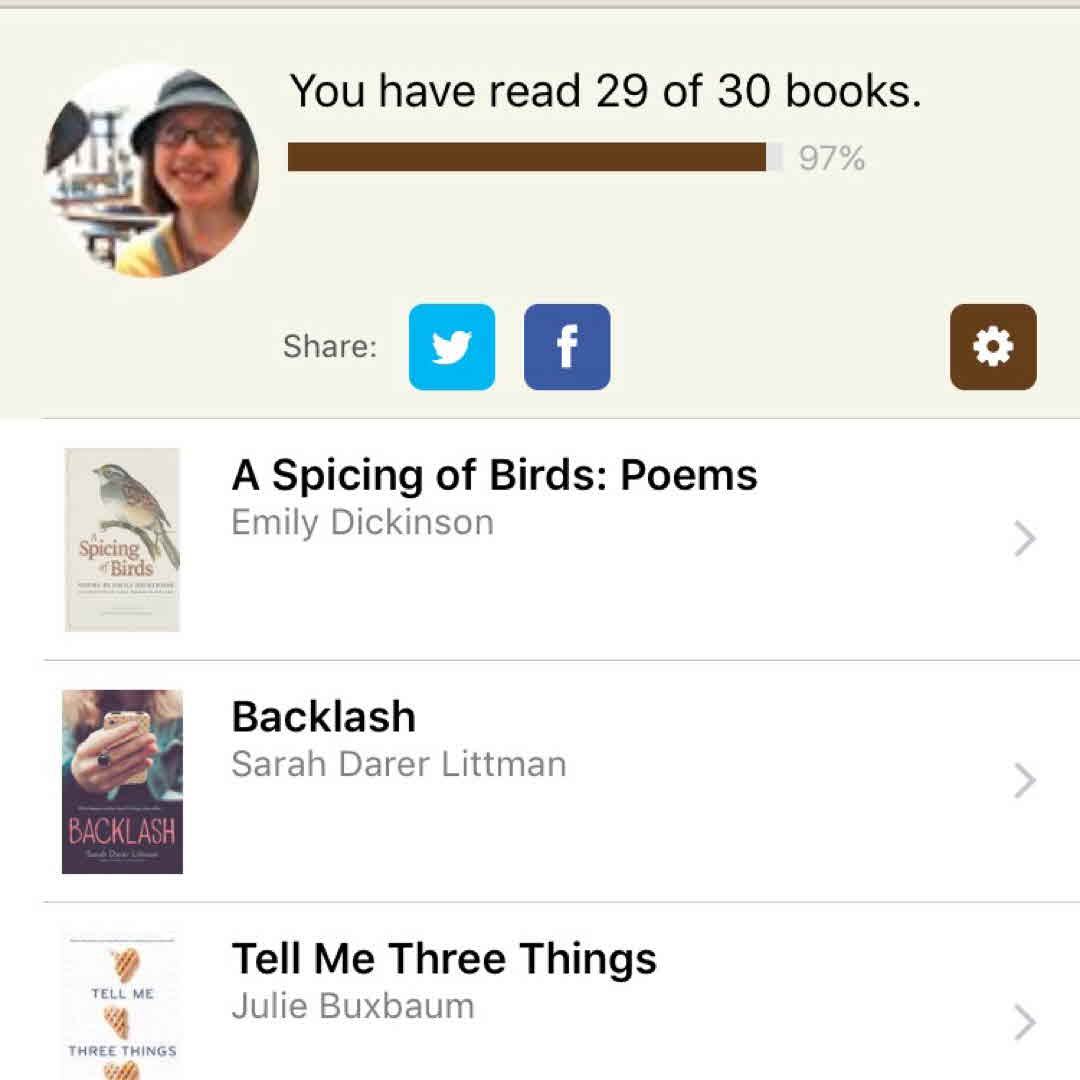Share progress on Twitter
The image size is (1080, 1080).
(451, 347)
